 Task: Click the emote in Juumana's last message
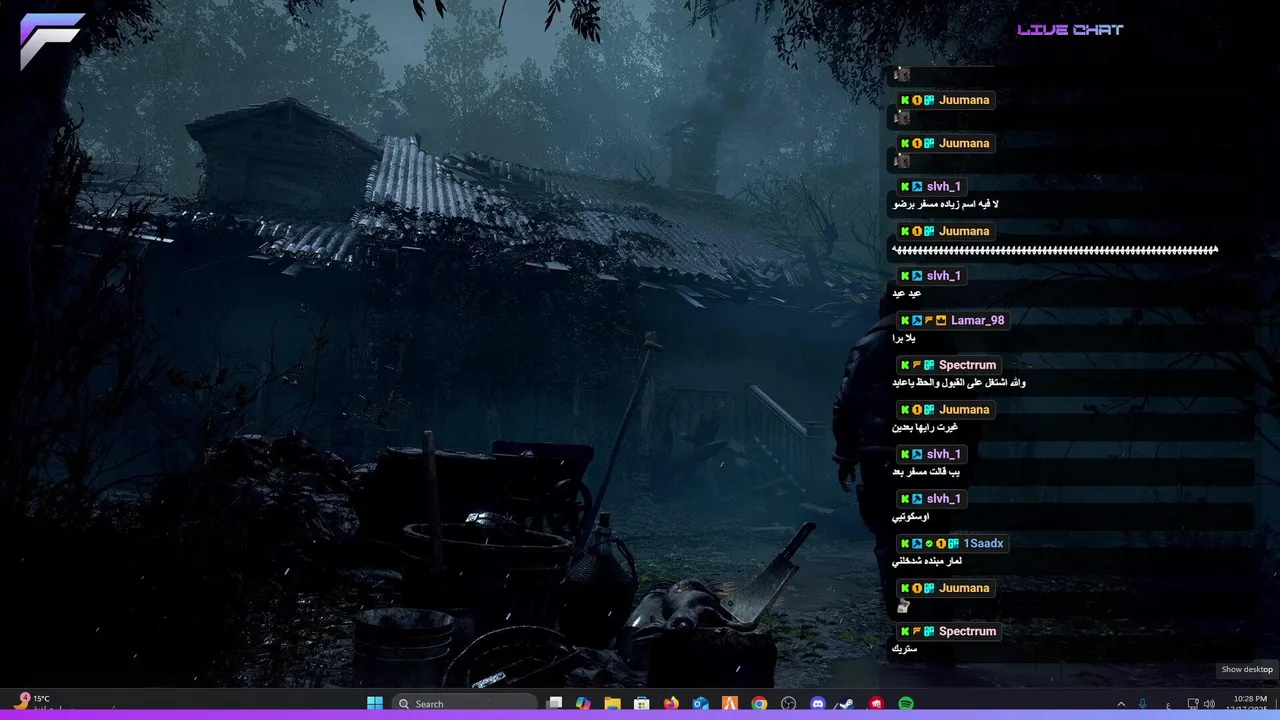point(903,606)
